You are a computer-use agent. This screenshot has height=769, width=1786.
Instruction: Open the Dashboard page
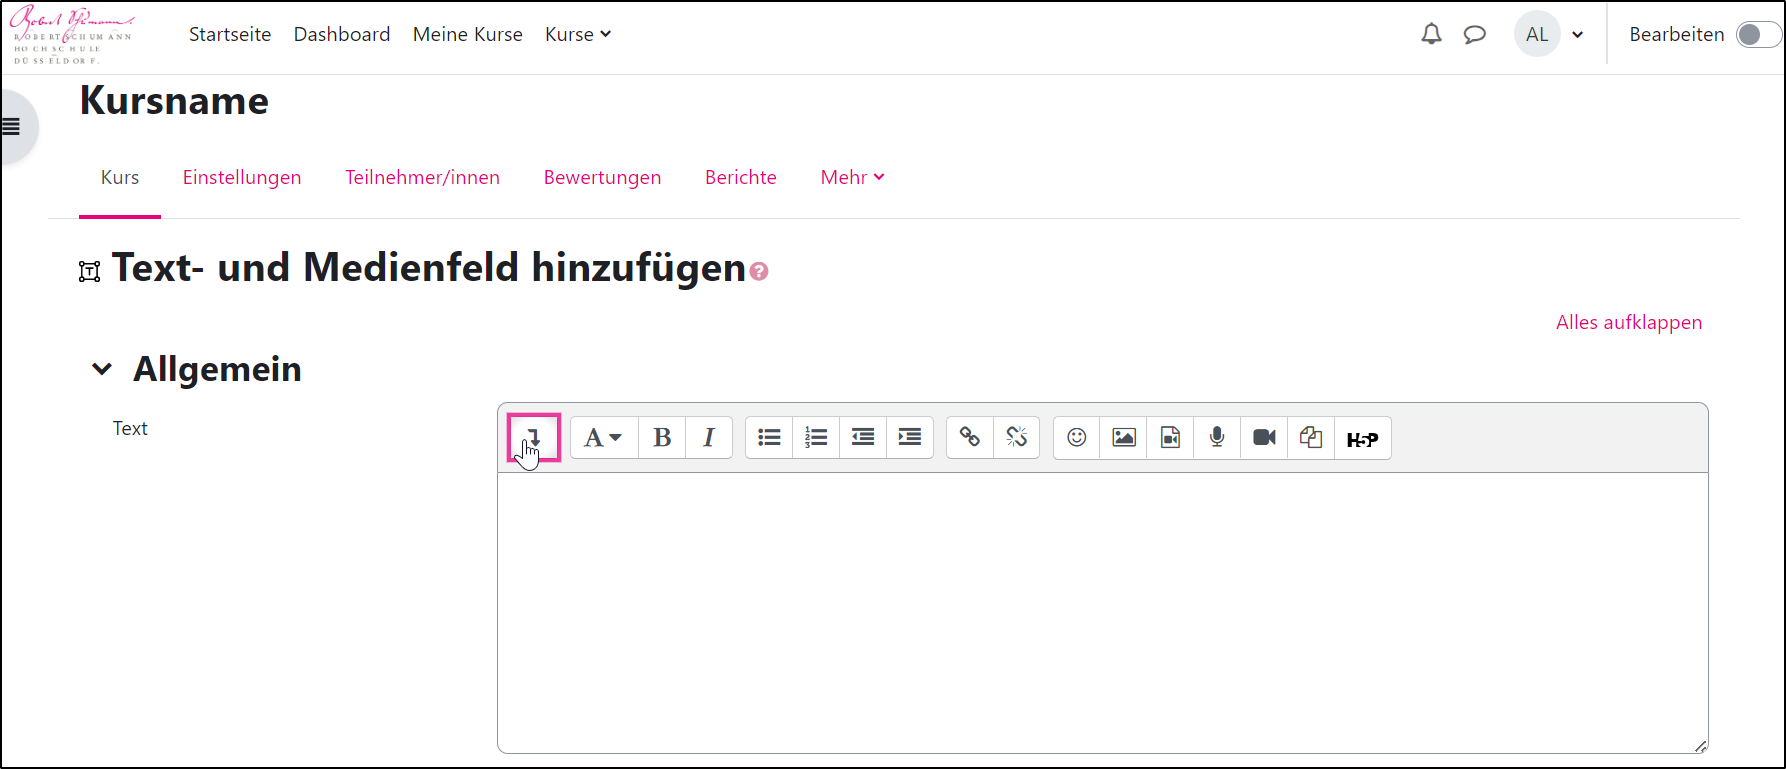pyautogui.click(x=342, y=34)
